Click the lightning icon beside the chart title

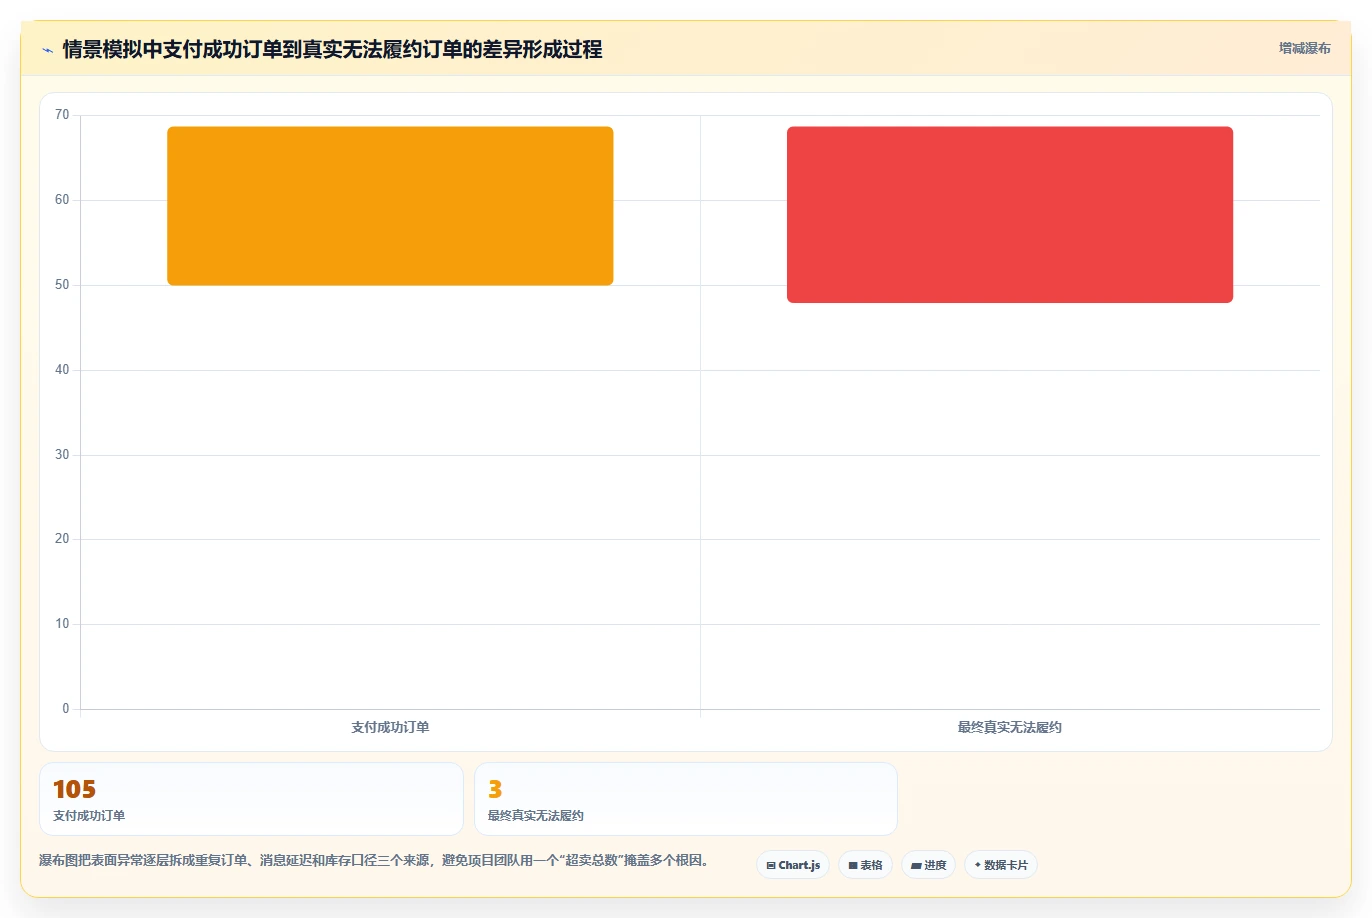[47, 50]
